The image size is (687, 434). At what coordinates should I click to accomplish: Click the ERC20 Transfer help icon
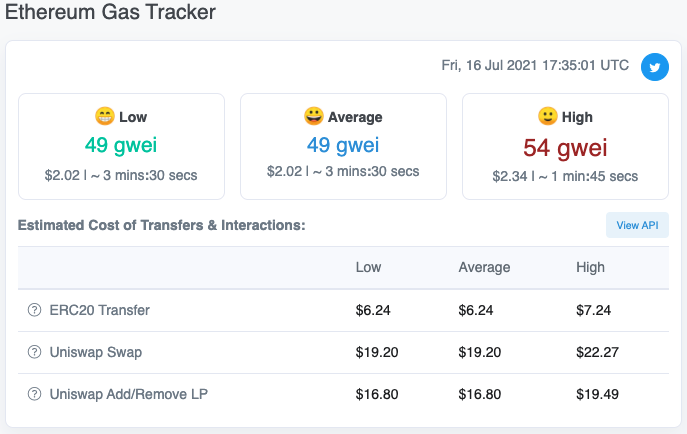(x=34, y=310)
